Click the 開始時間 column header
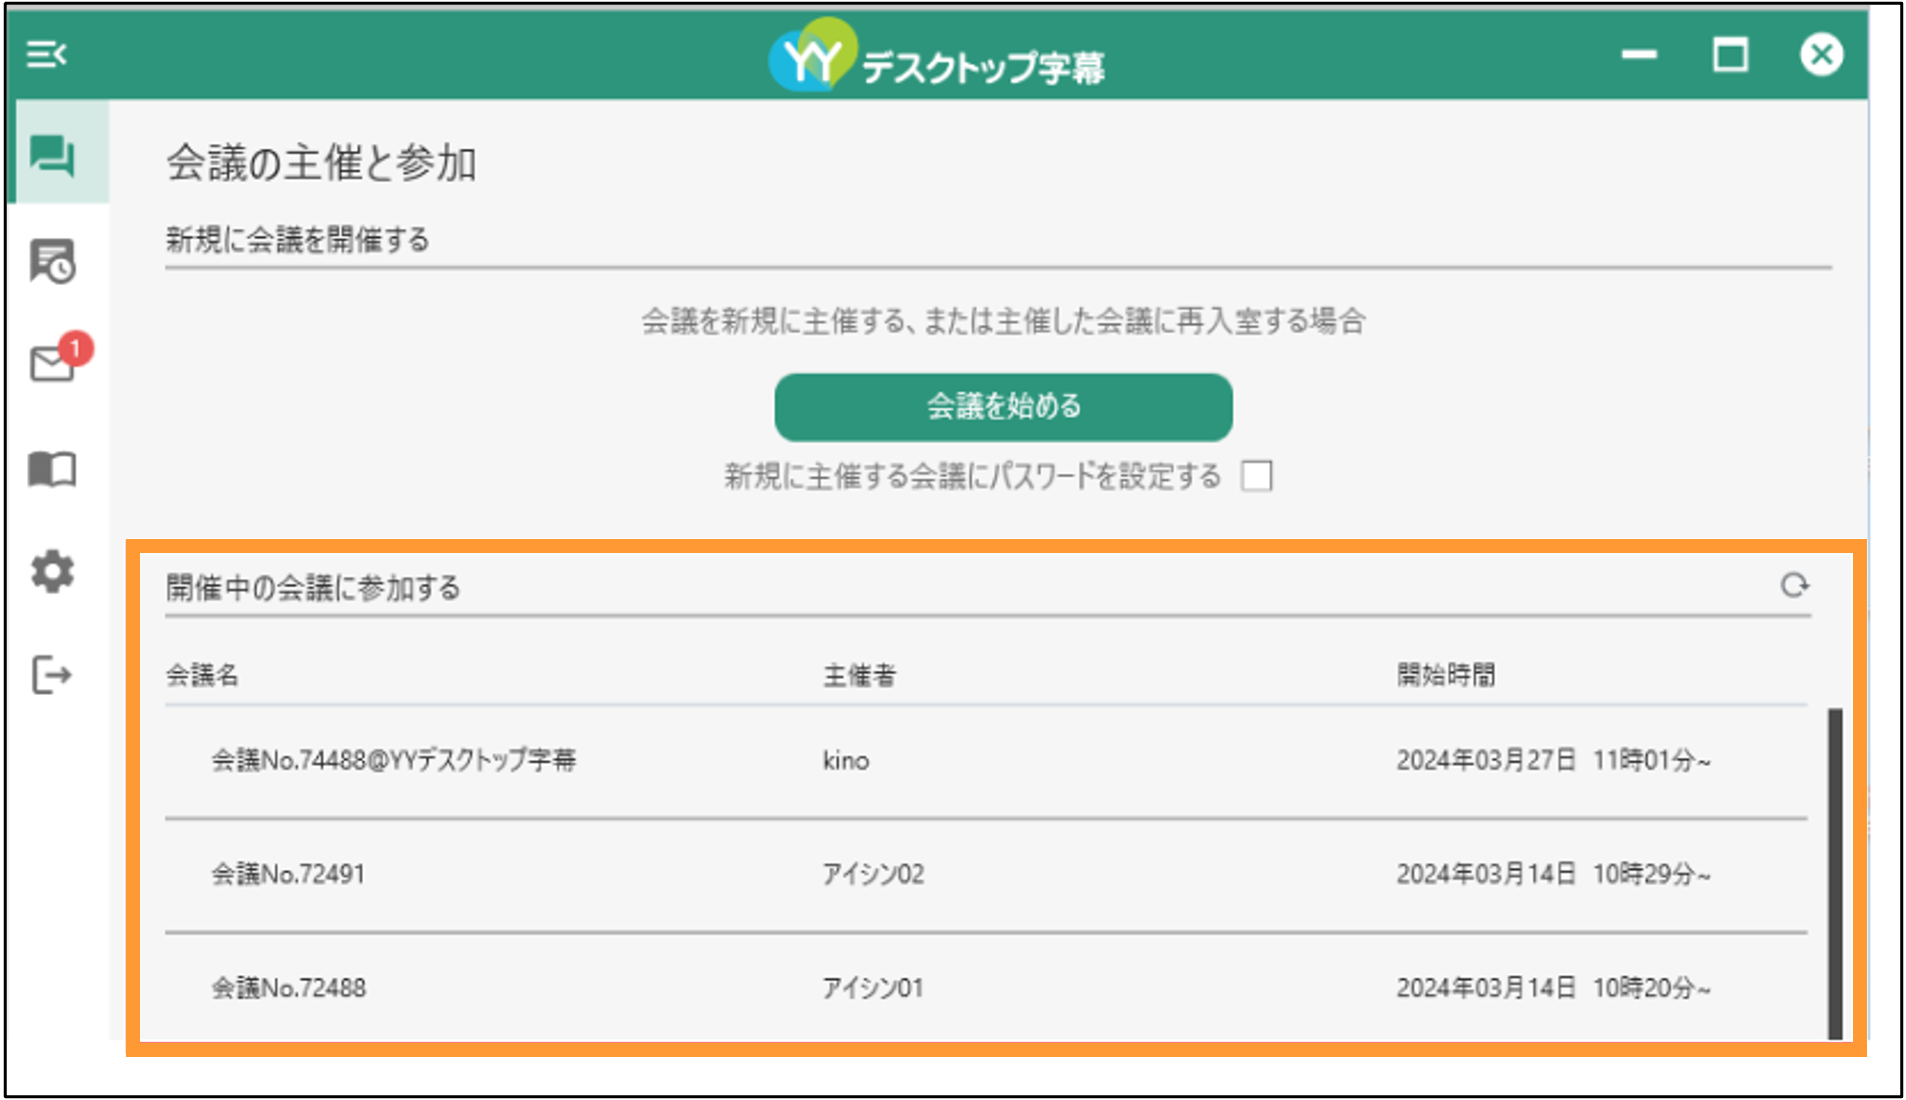The width and height of the screenshot is (1906, 1100). click(1446, 675)
